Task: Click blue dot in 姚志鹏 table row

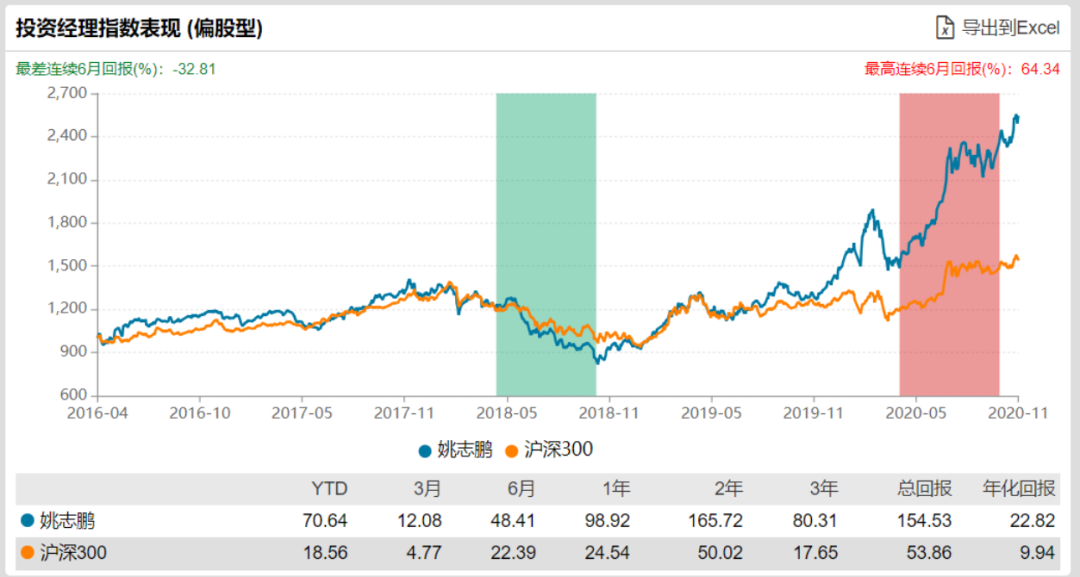Action: tap(28, 521)
